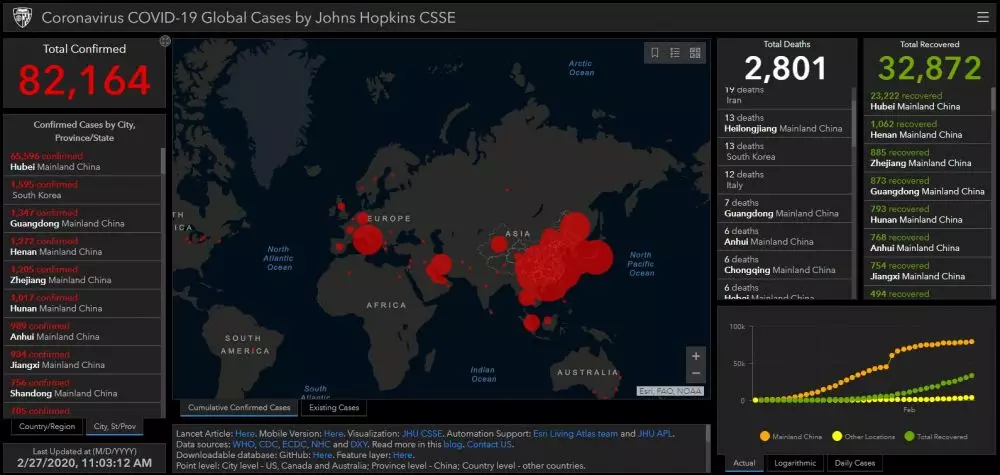Expand the Total Confirmed panel corner icon
The height and width of the screenshot is (475, 1000).
(165, 41)
